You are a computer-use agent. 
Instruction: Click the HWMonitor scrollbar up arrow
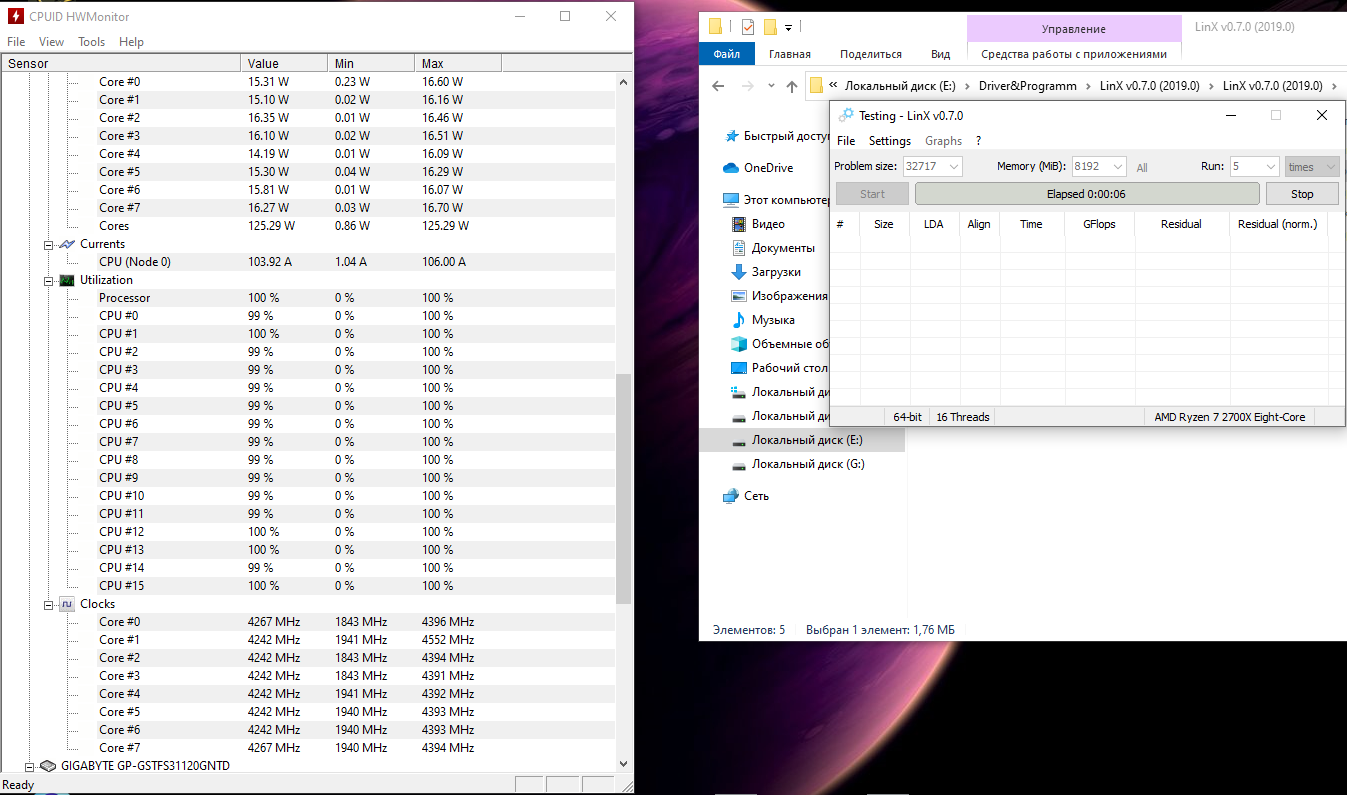coord(624,81)
